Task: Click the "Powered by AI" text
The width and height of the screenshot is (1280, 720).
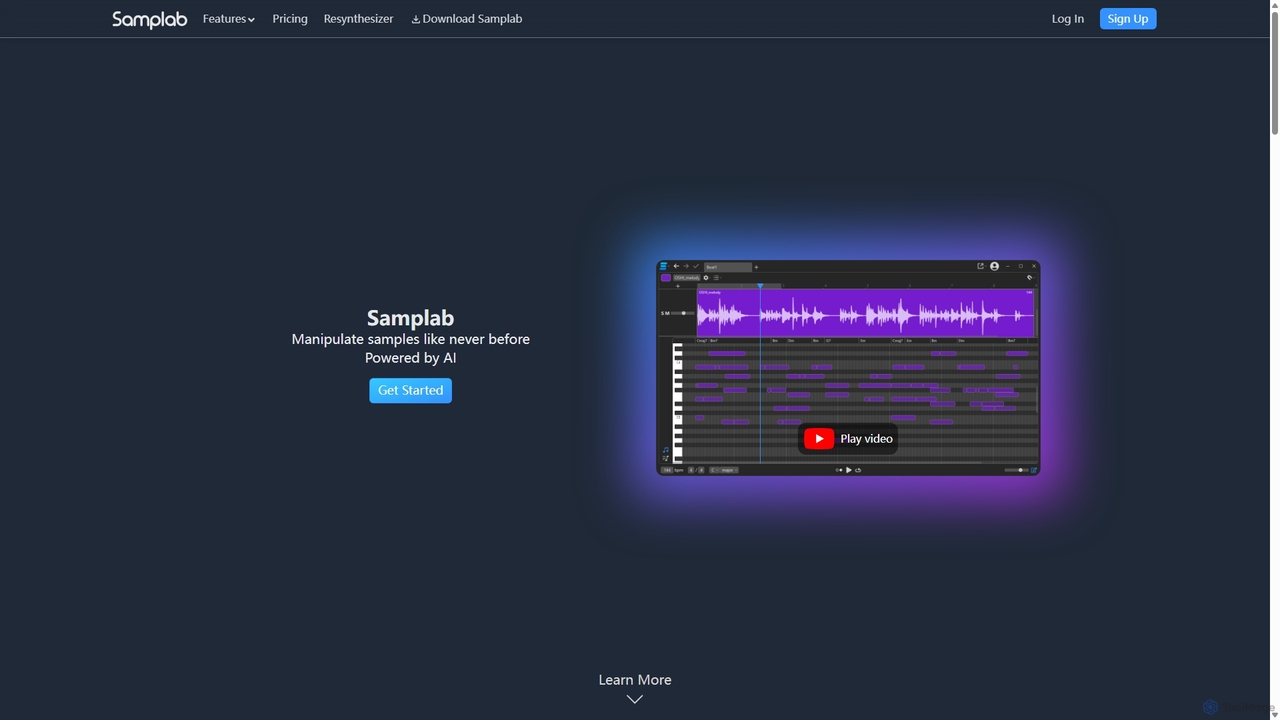Action: pos(410,358)
